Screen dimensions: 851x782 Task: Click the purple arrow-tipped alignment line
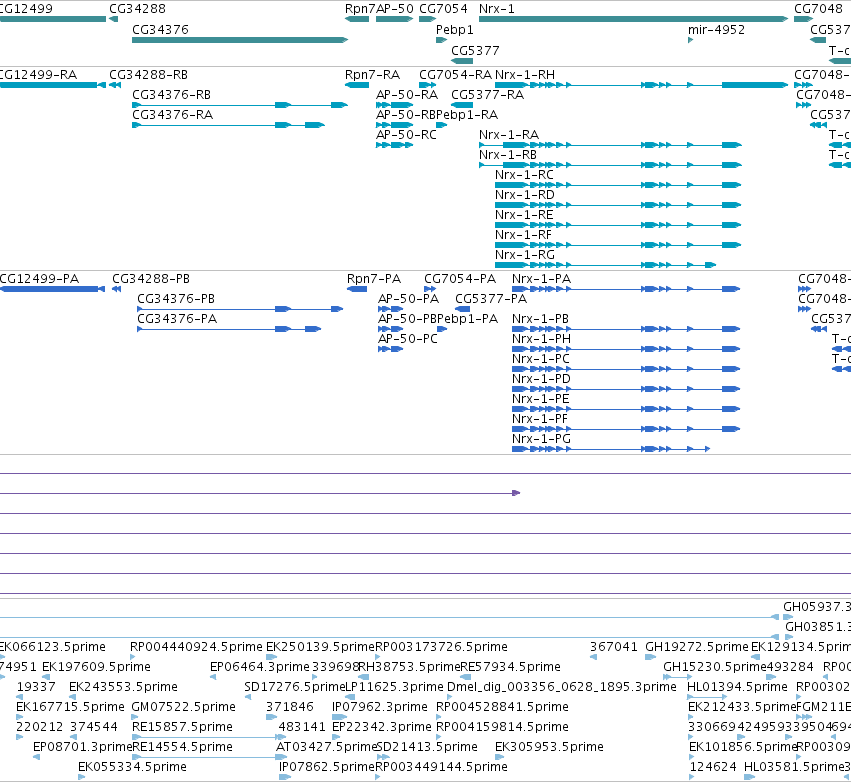[261, 493]
